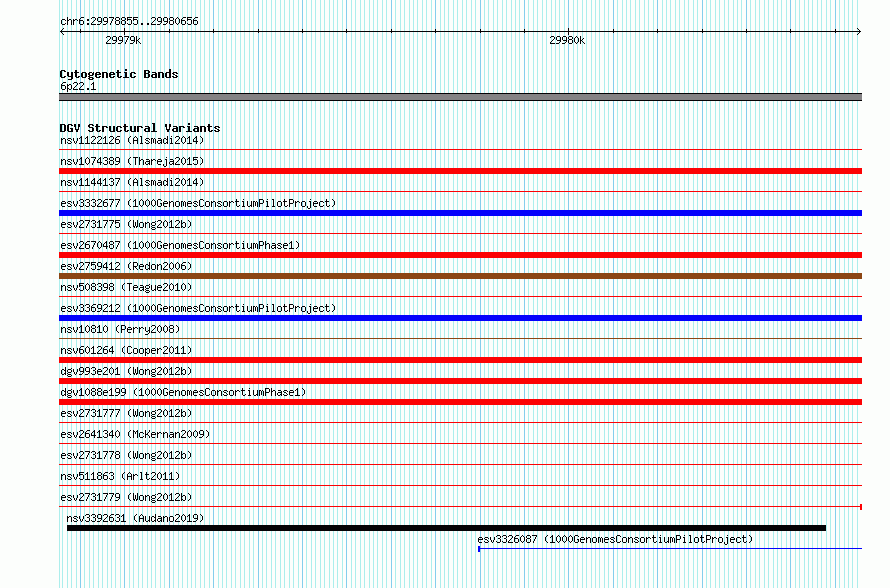Select the red bar under esv2670487
Viewport: 890px width, 588px height.
[x=460, y=255]
